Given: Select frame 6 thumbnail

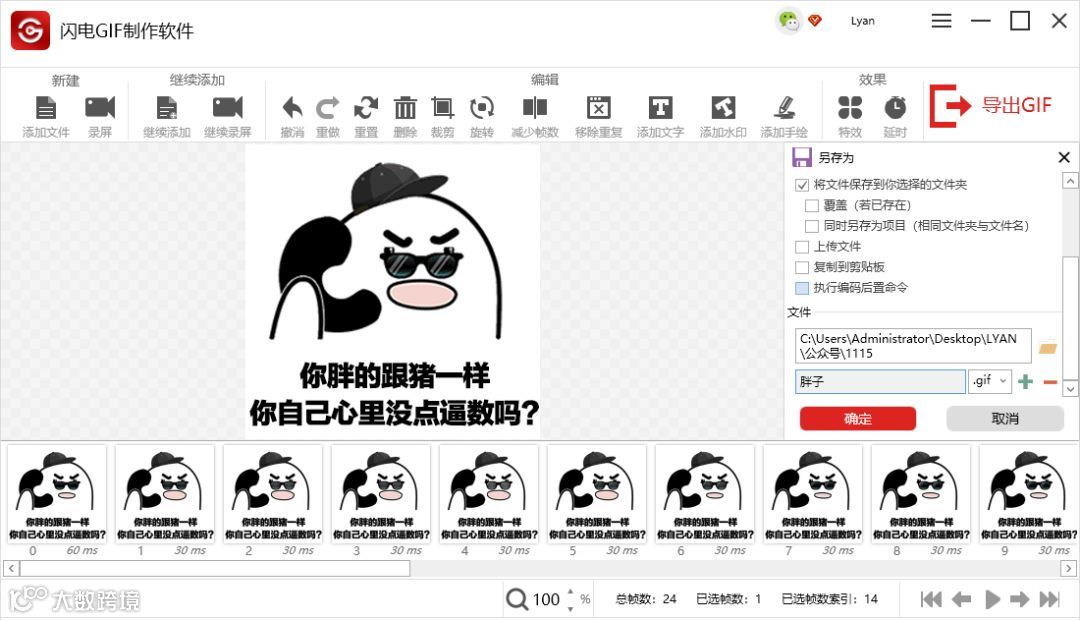Looking at the screenshot, I should (705, 493).
